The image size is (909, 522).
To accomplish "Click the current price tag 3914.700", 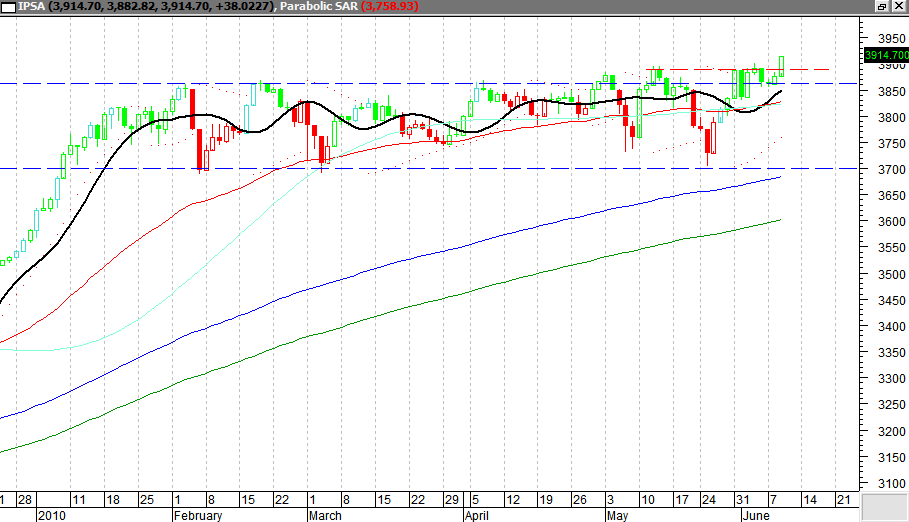I will pyautogui.click(x=886, y=55).
